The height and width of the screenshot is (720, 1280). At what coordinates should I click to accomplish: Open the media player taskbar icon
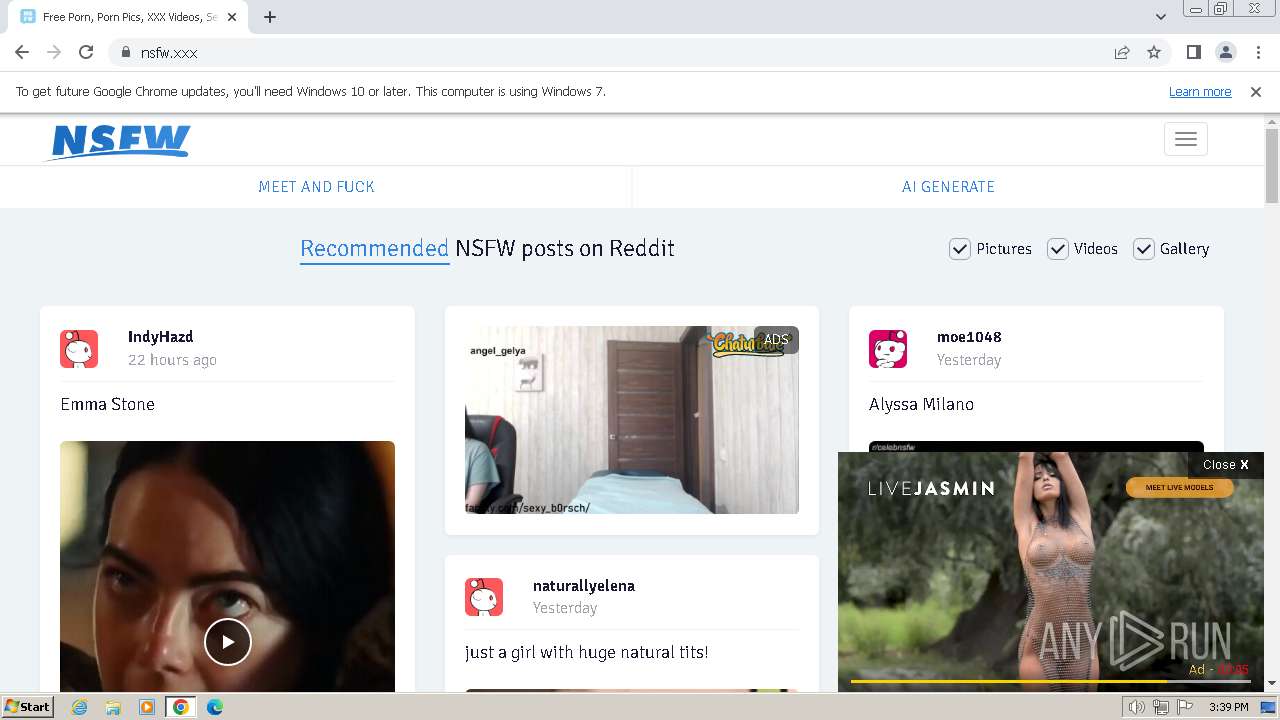[146, 707]
